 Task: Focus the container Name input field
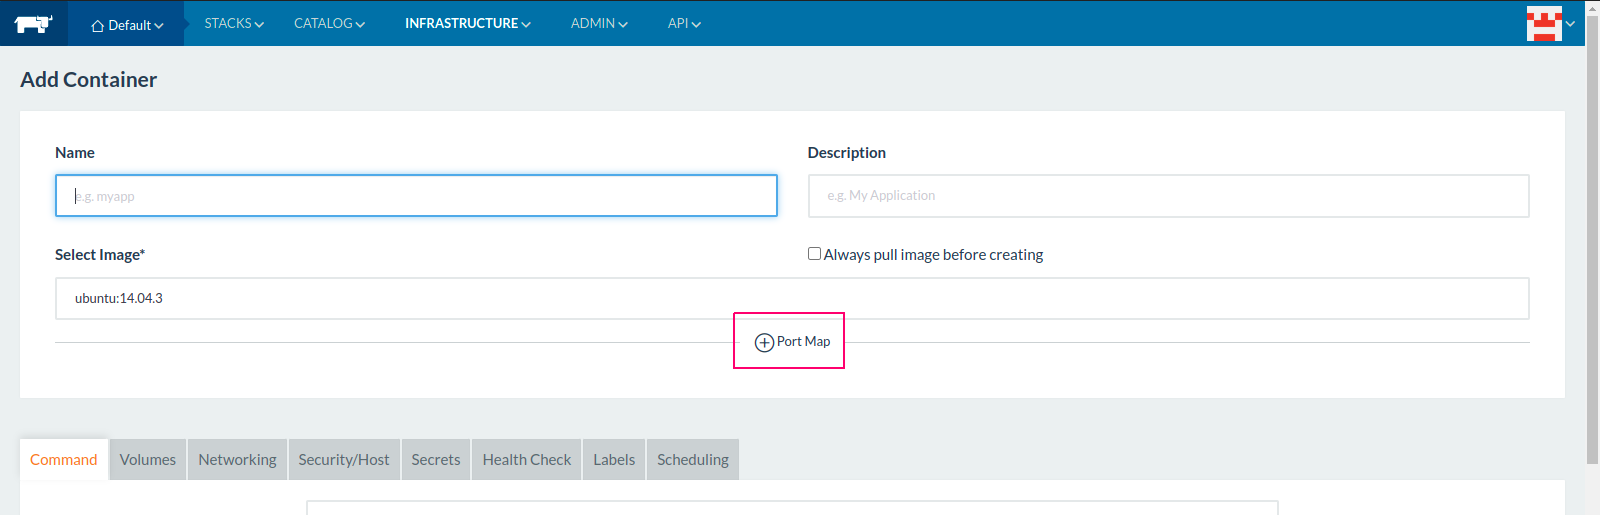coord(416,196)
